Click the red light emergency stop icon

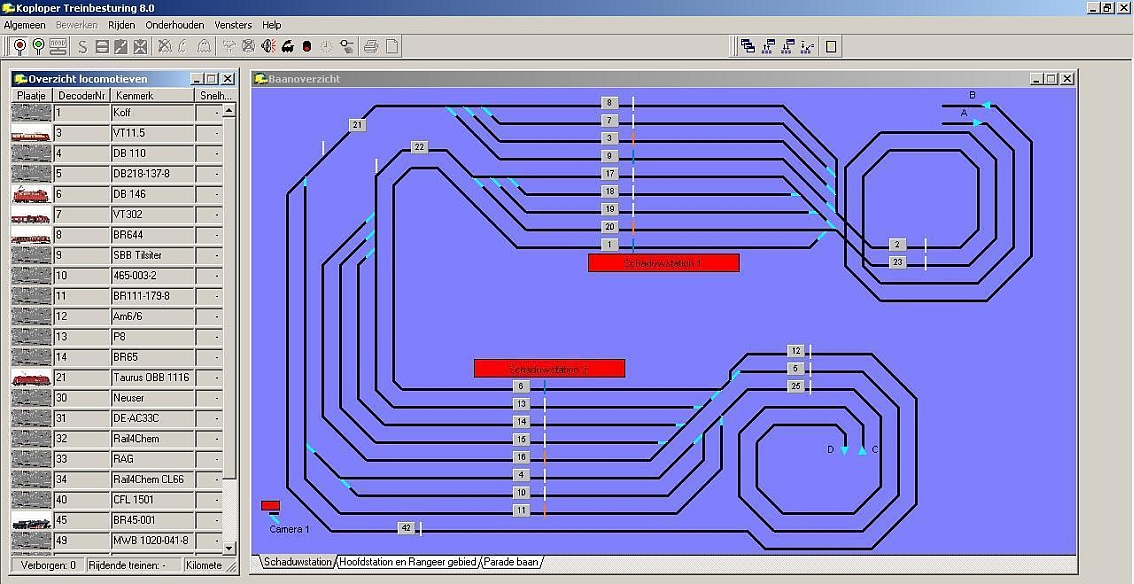(307, 47)
